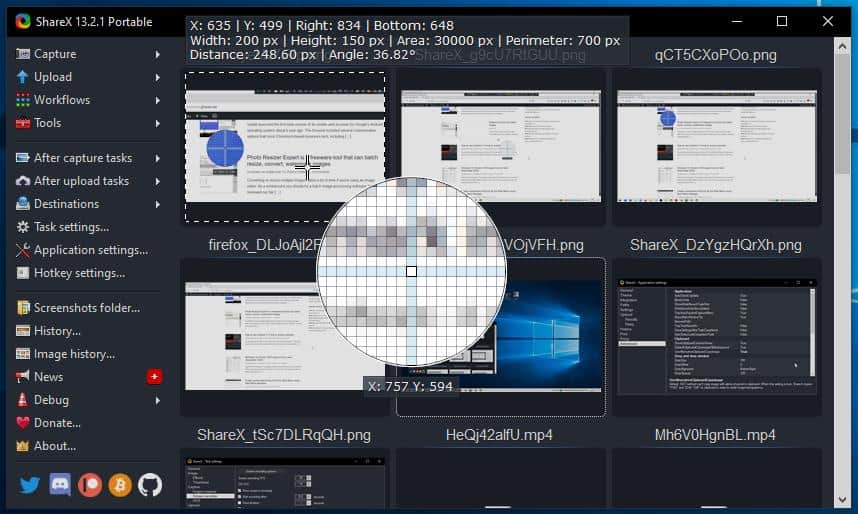Expand the Destinations submenu arrow
Image resolution: width=858 pixels, height=514 pixels.
tap(158, 204)
